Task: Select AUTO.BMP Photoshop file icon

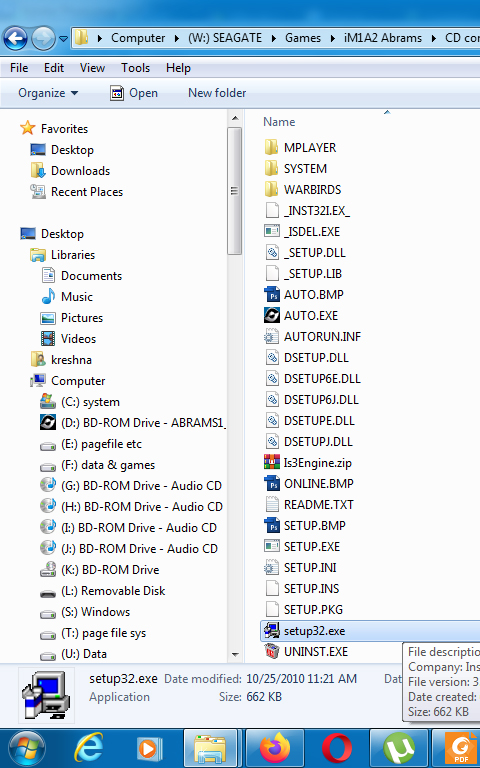Action: [x=271, y=294]
